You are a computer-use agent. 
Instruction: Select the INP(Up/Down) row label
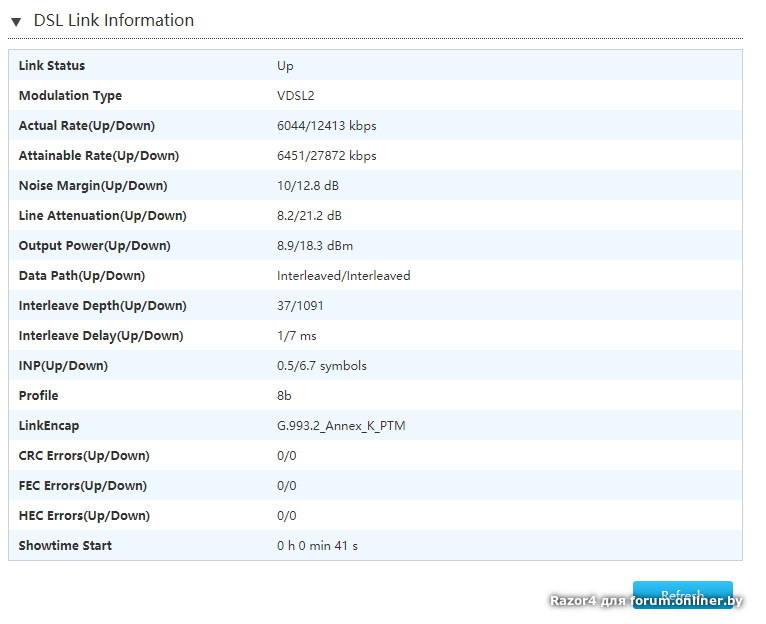point(63,366)
